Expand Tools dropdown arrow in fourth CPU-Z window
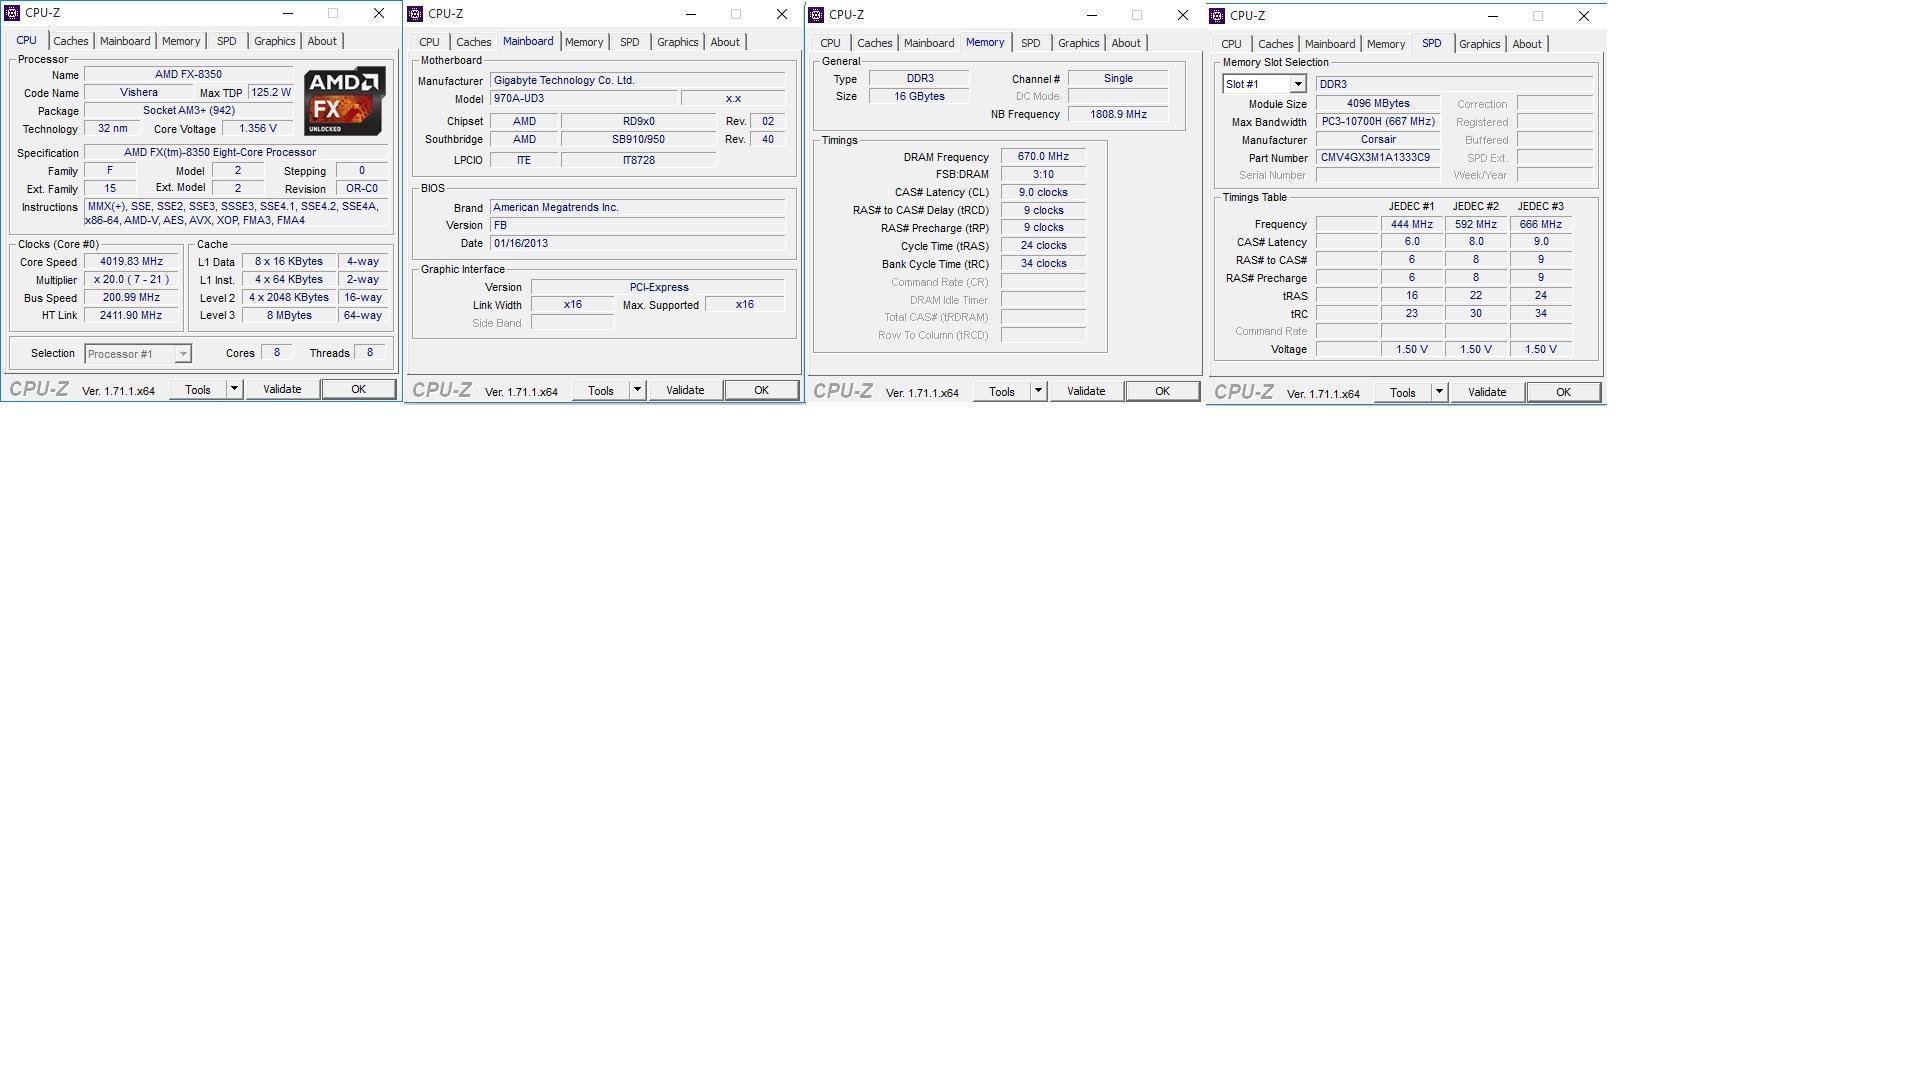 coord(1439,392)
